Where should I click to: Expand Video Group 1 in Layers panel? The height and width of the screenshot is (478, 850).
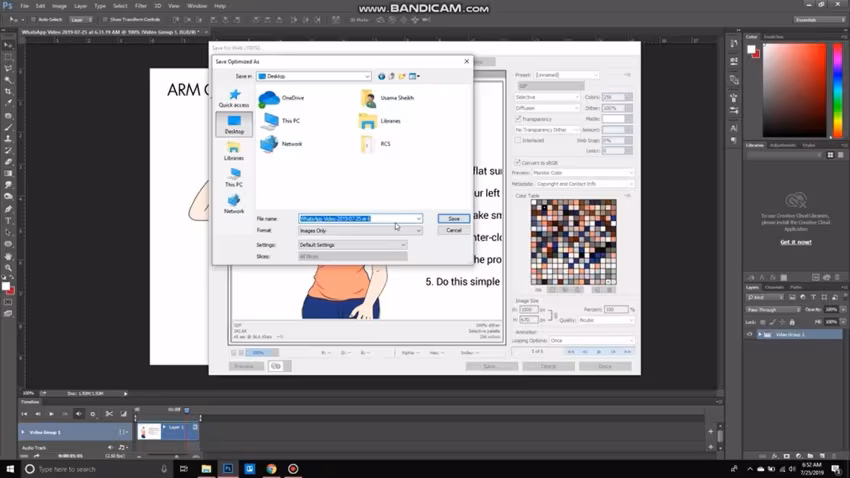click(759, 334)
